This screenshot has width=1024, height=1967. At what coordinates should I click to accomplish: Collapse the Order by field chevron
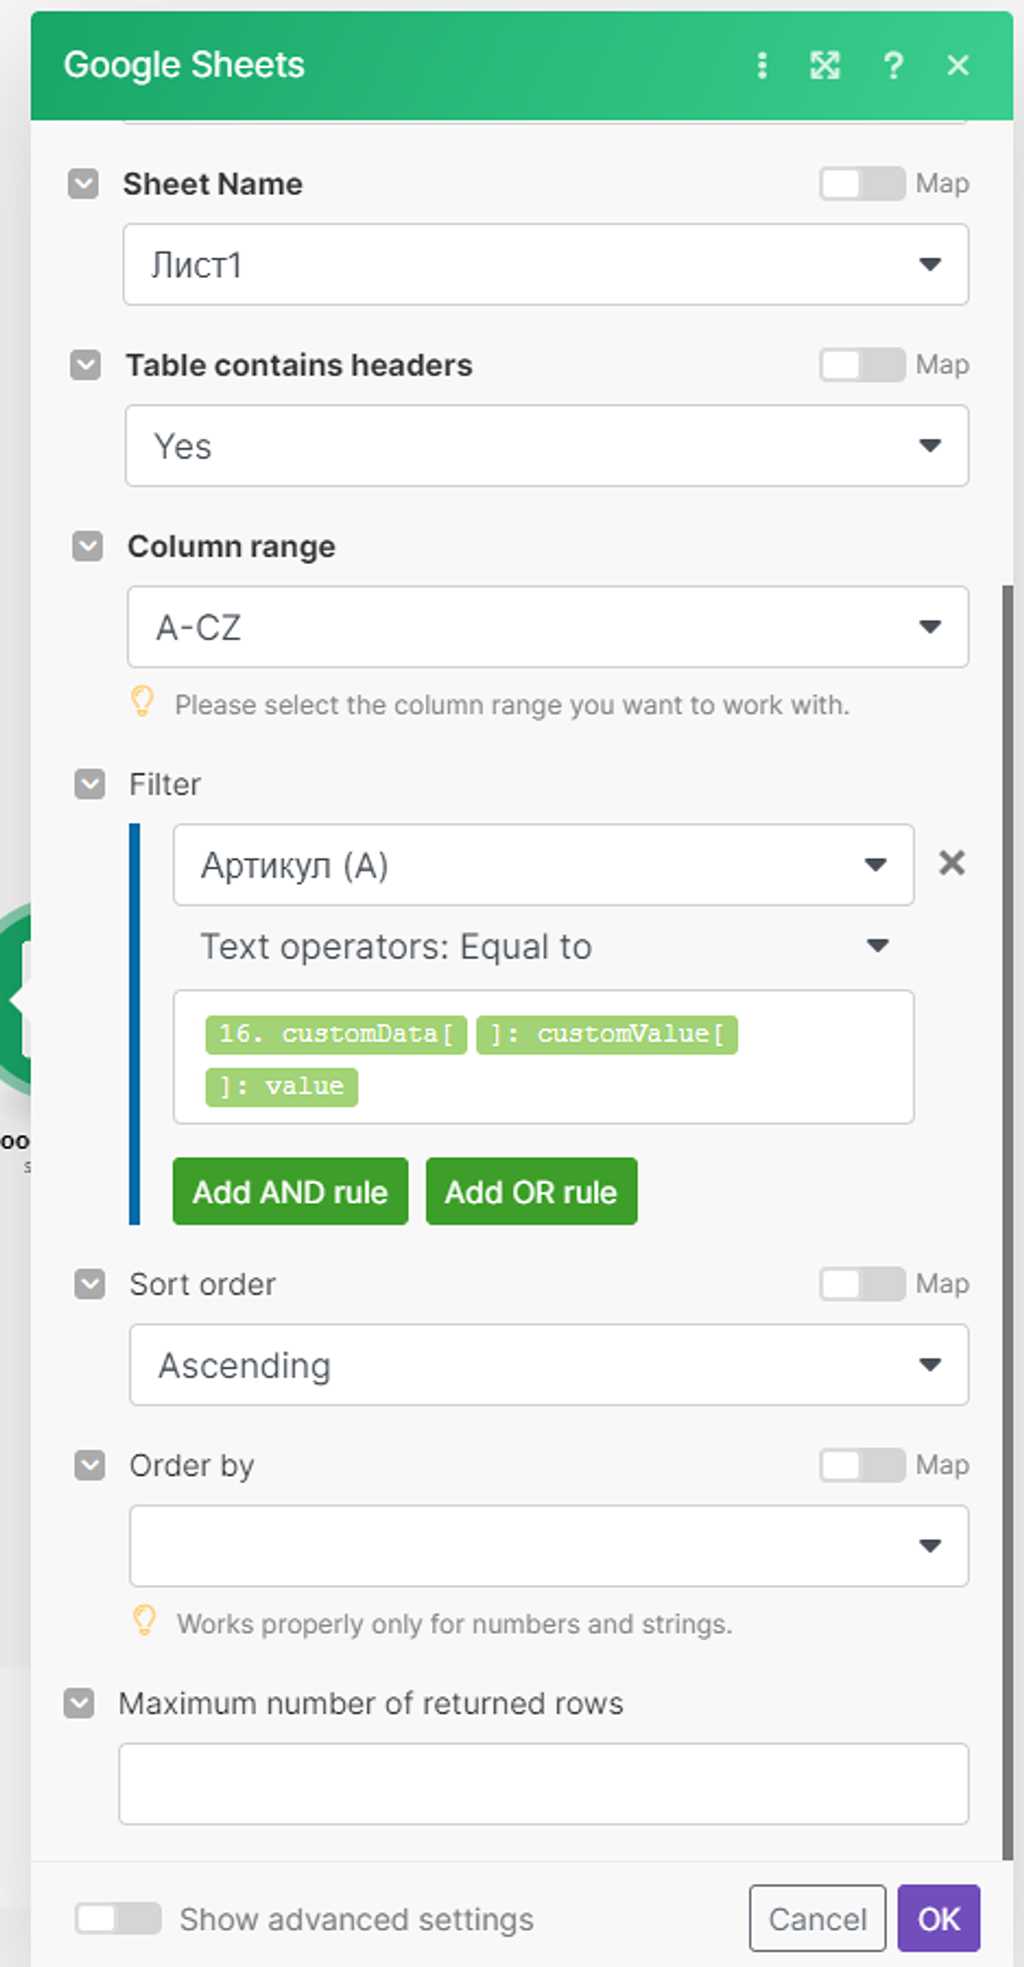90,1465
